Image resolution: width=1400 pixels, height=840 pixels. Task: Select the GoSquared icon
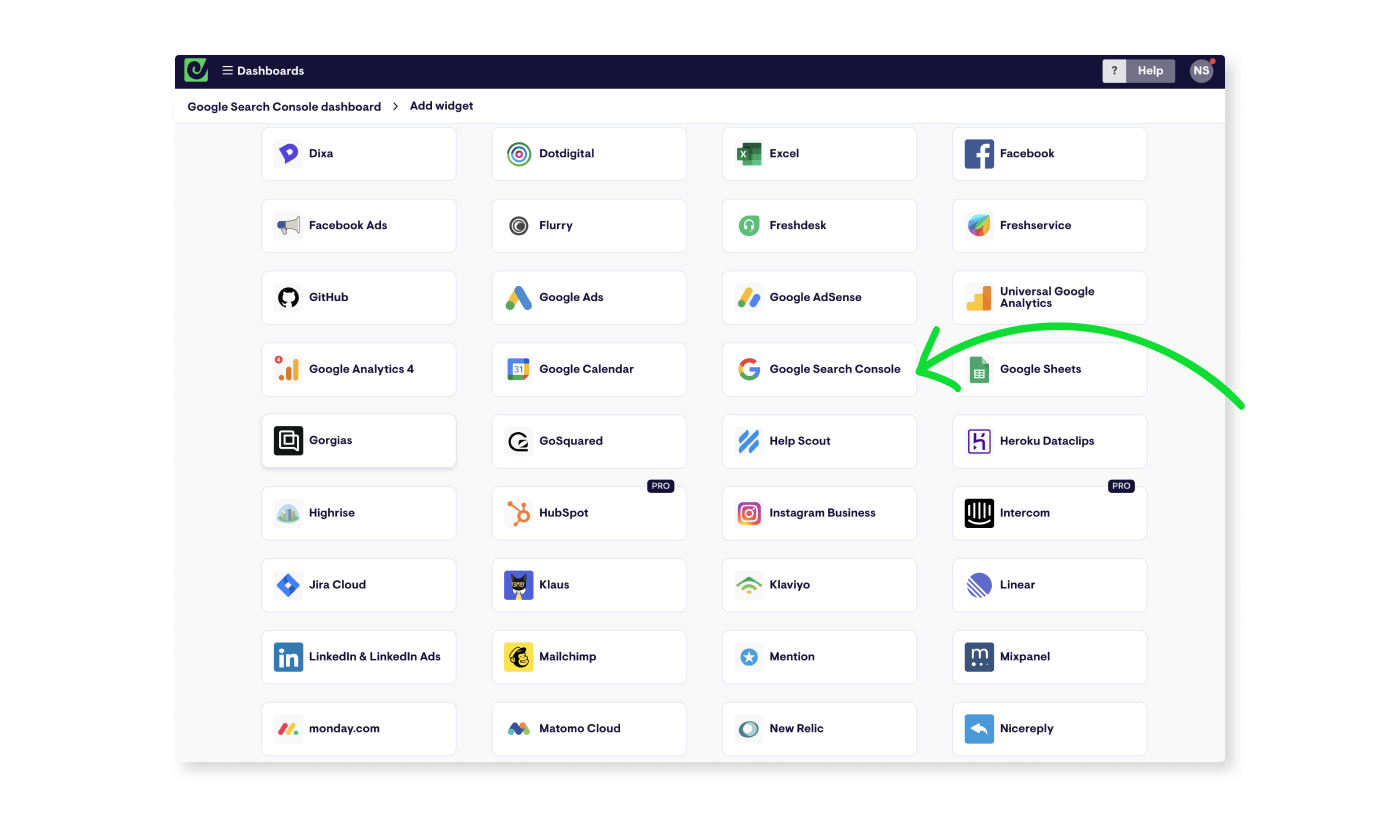click(x=519, y=441)
